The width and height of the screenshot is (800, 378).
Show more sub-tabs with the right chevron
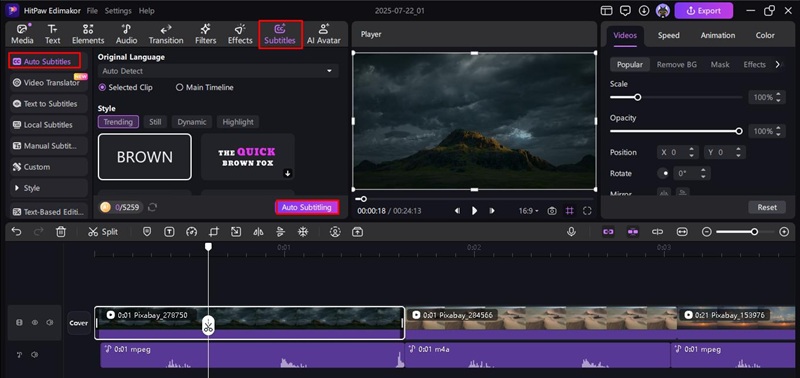point(778,64)
